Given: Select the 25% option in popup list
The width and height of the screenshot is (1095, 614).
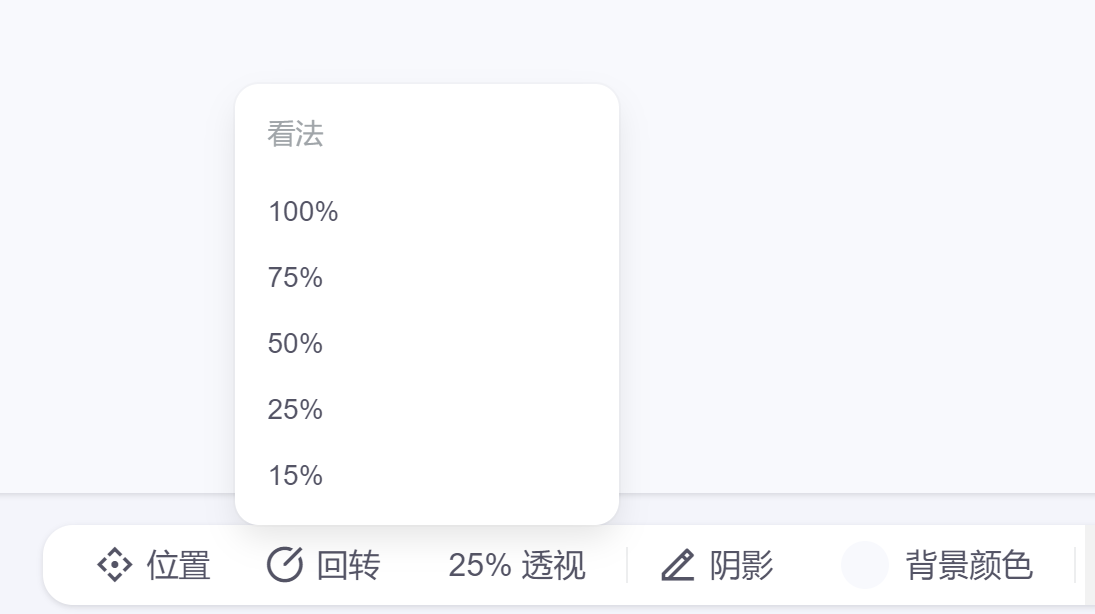Looking at the screenshot, I should [427, 409].
